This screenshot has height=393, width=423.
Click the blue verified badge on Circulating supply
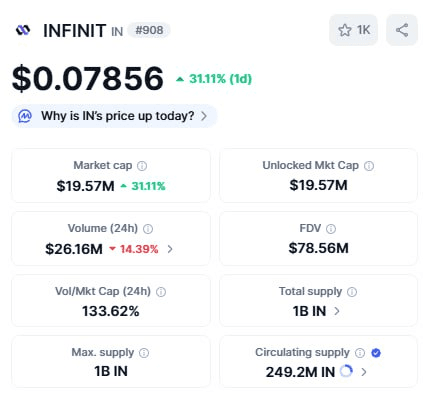[x=376, y=353]
